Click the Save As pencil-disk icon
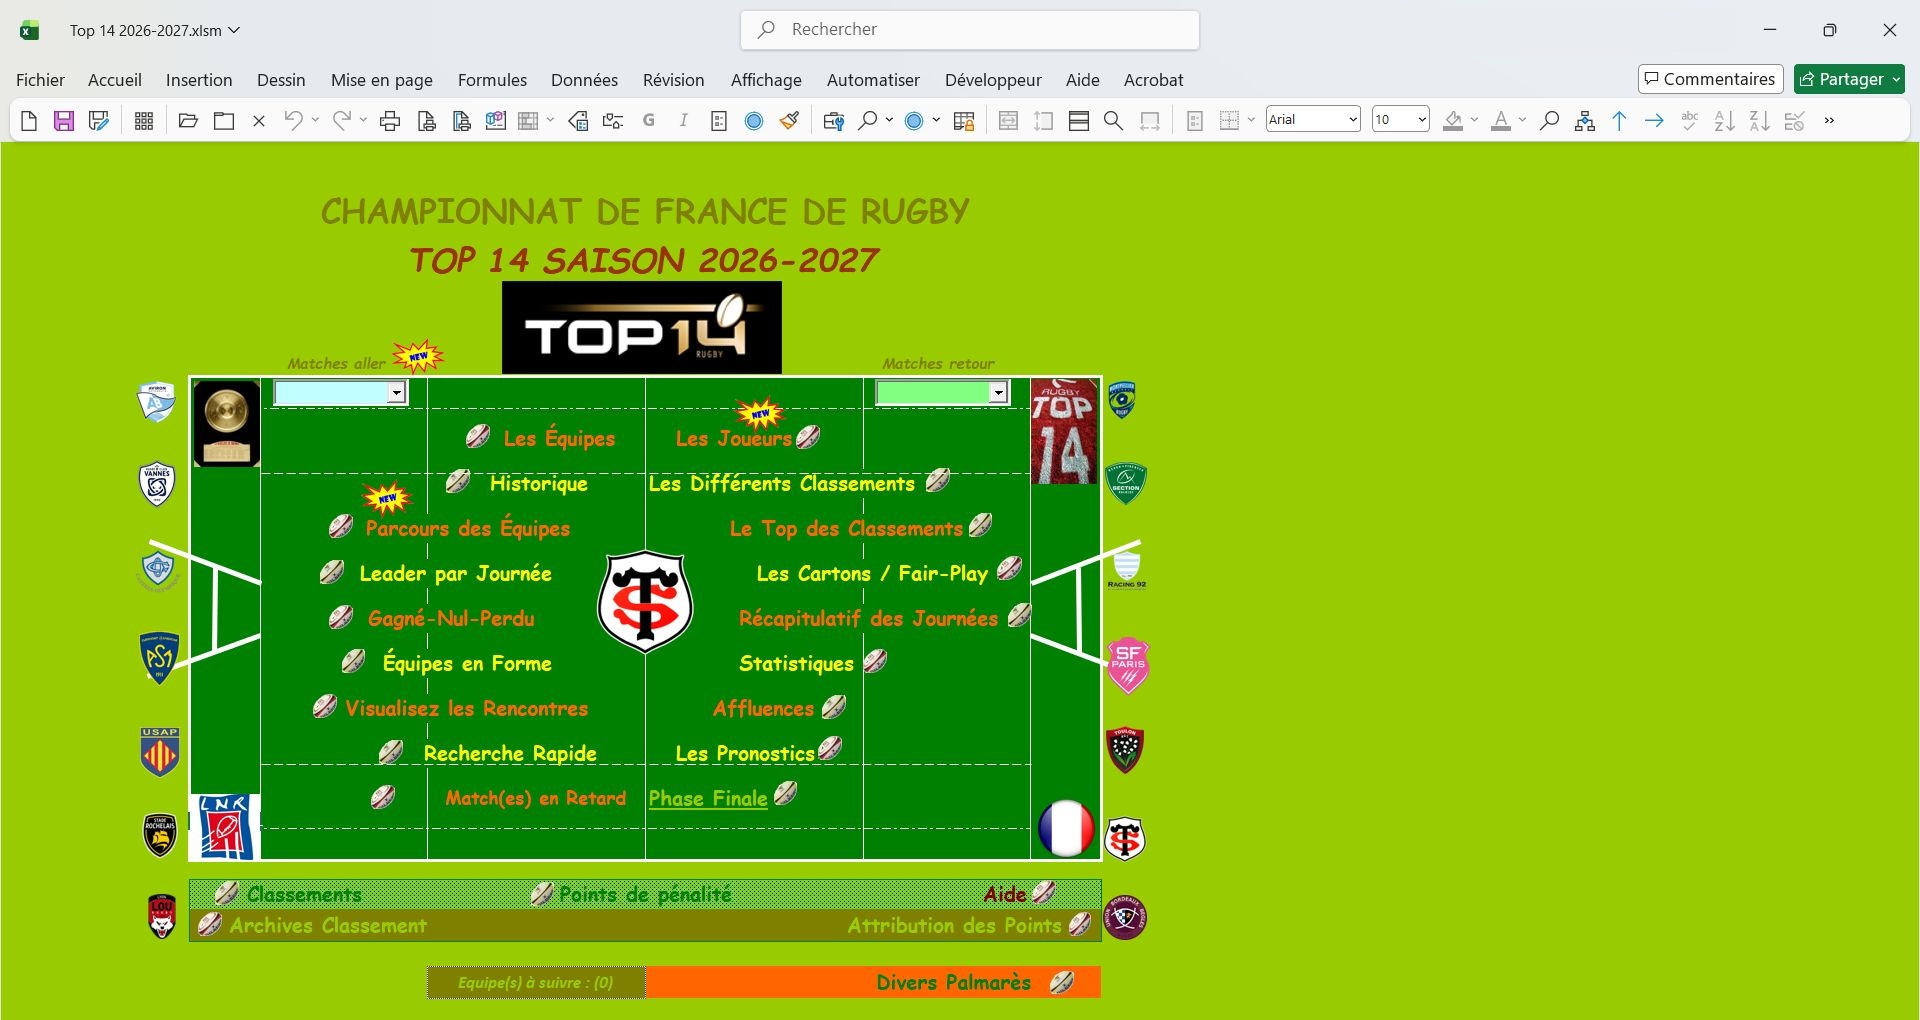Viewport: 1920px width, 1020px height. click(x=99, y=121)
